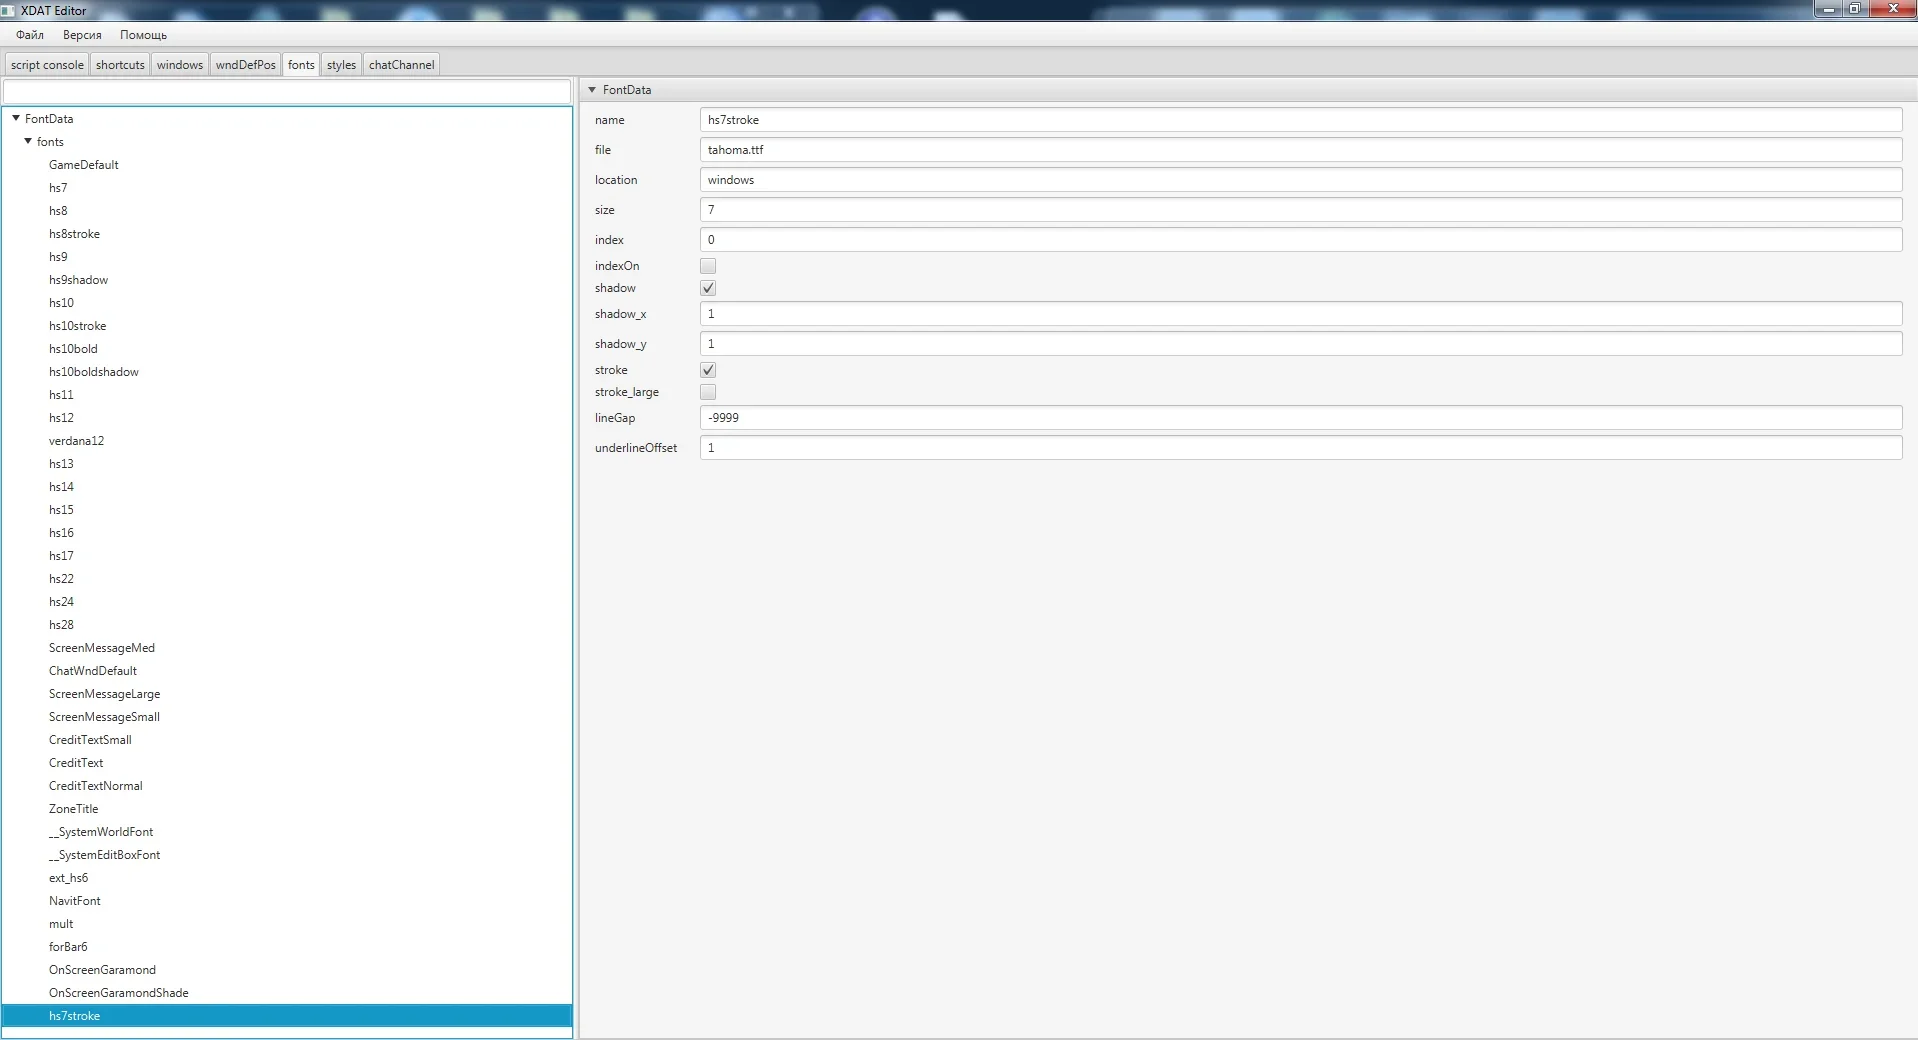Click the lineGap value field
This screenshot has width=1918, height=1040.
1300,418
